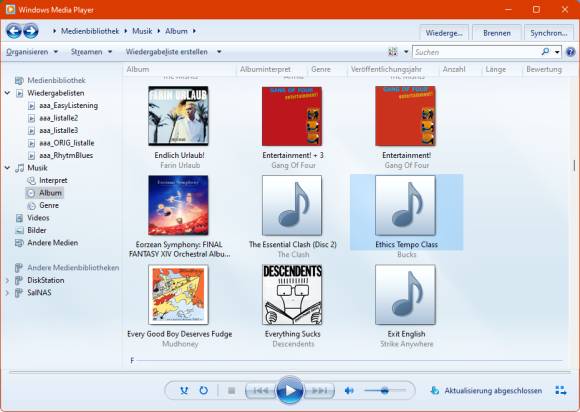Adjust the volume slider
This screenshot has height=412, width=580.
pos(385,390)
